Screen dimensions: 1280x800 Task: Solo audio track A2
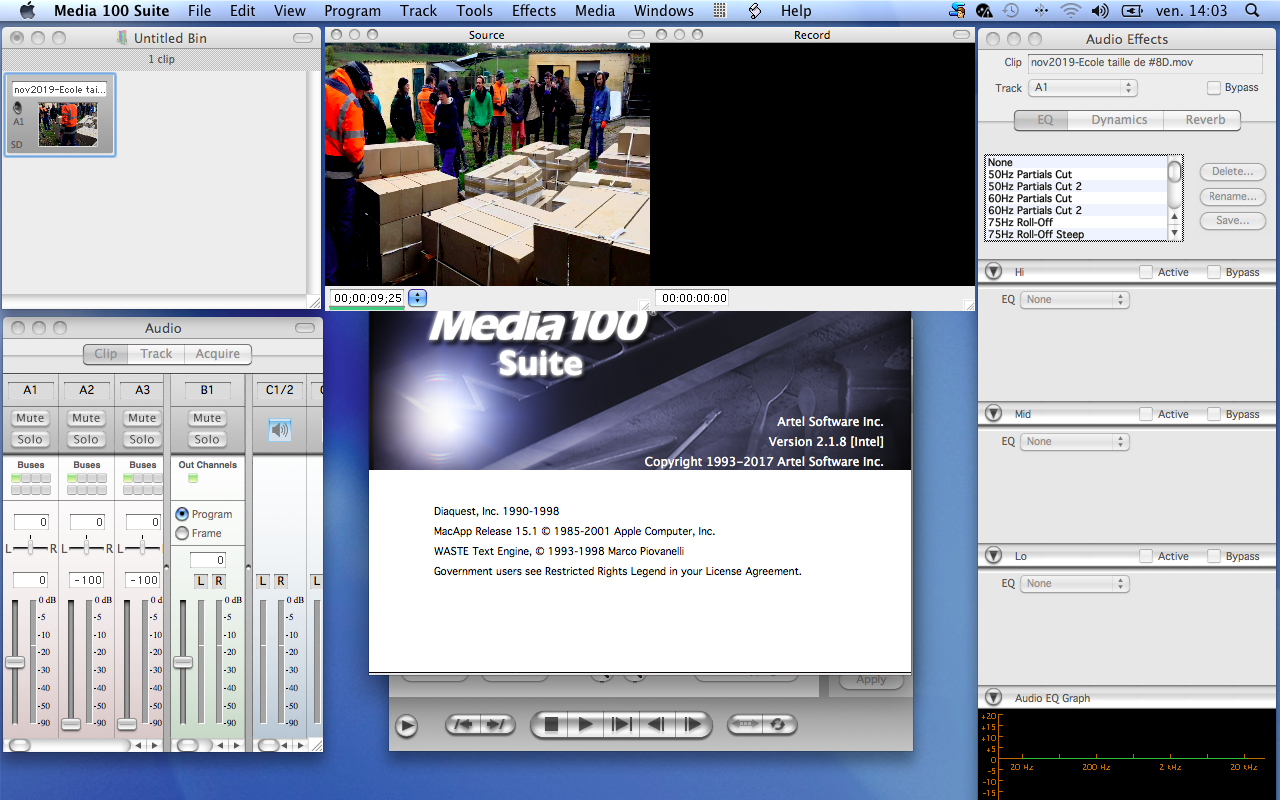(86, 439)
